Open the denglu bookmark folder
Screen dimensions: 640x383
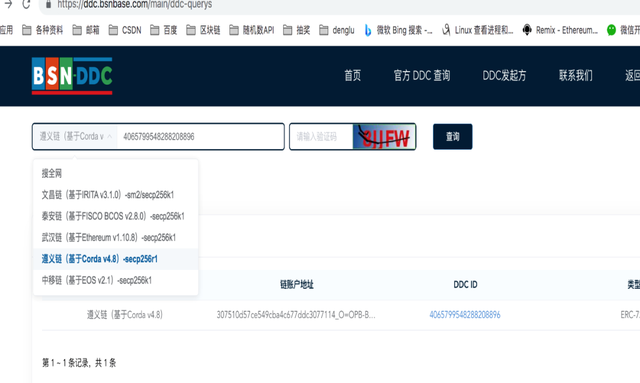point(337,30)
